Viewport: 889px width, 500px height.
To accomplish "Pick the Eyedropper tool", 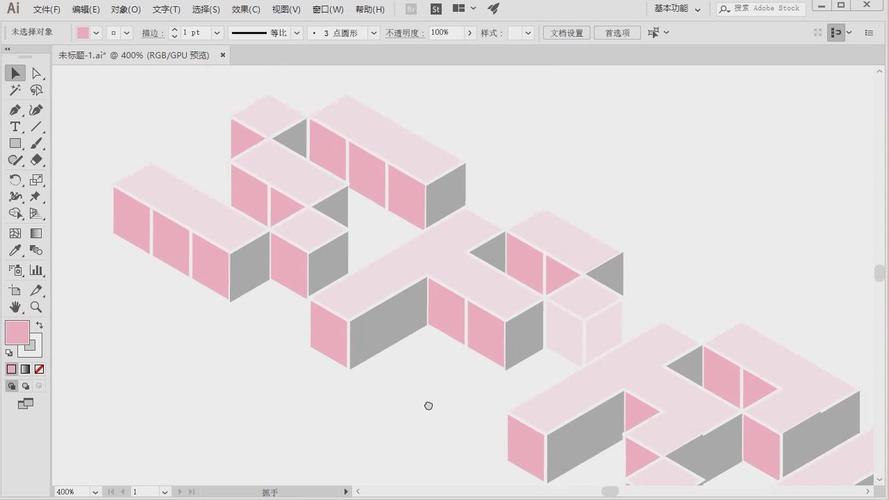I will point(15,250).
